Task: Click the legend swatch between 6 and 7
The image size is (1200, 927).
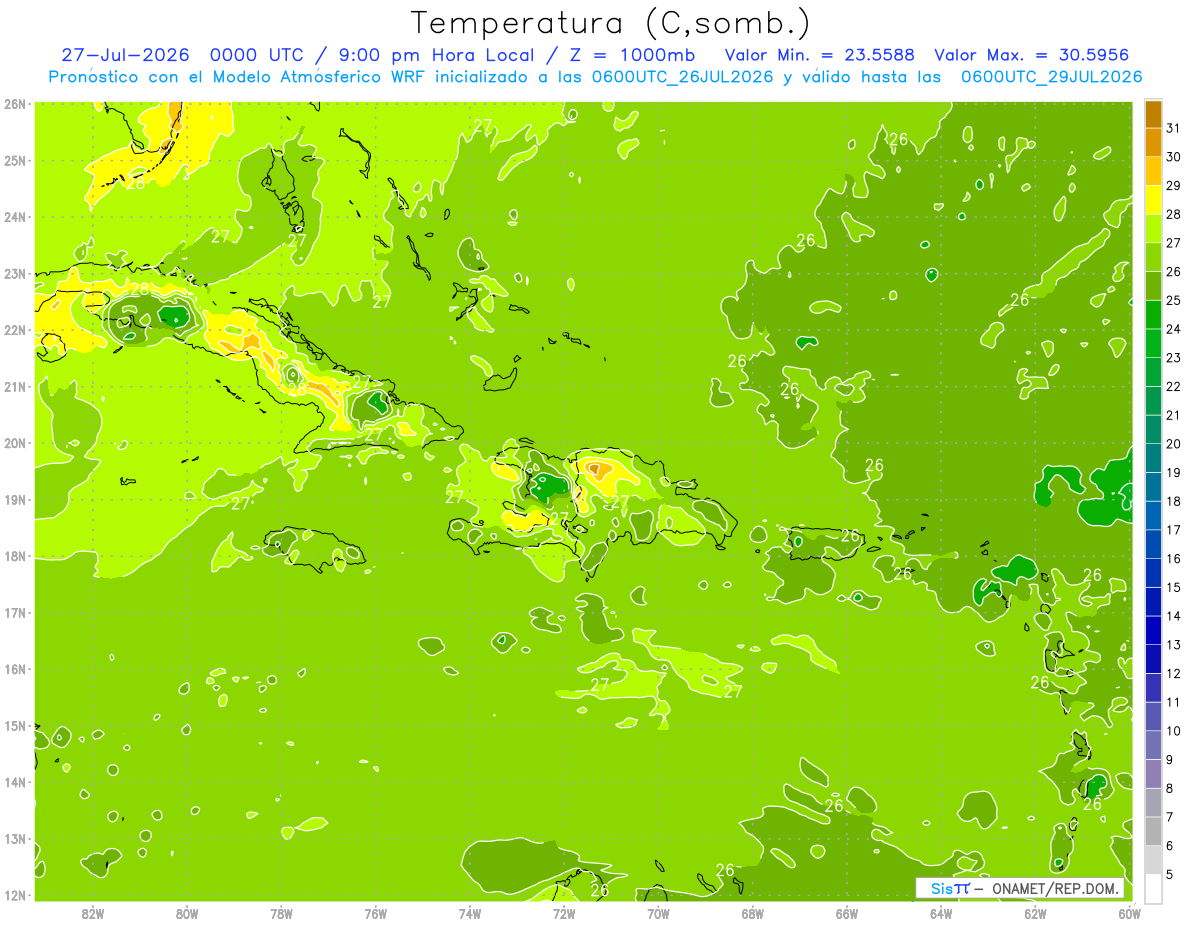Action: pyautogui.click(x=1153, y=831)
